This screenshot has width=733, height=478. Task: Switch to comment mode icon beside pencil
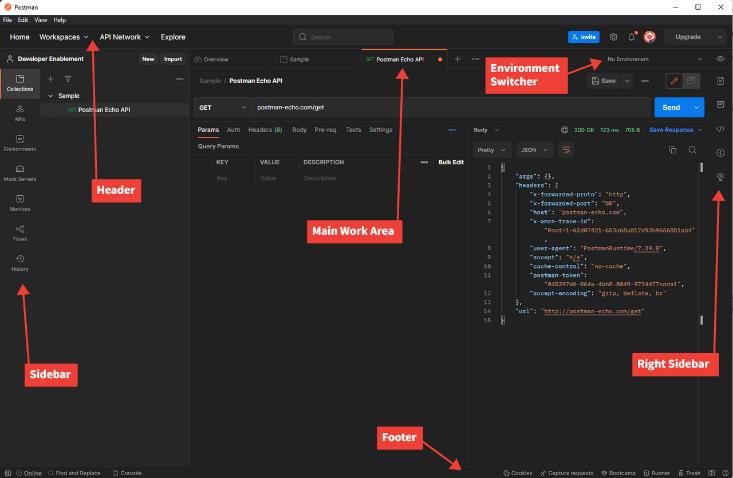click(x=691, y=81)
